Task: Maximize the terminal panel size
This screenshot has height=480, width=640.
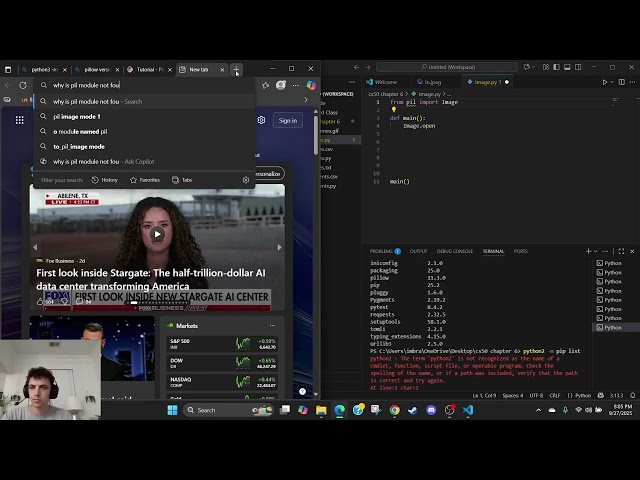Action: pyautogui.click(x=621, y=251)
